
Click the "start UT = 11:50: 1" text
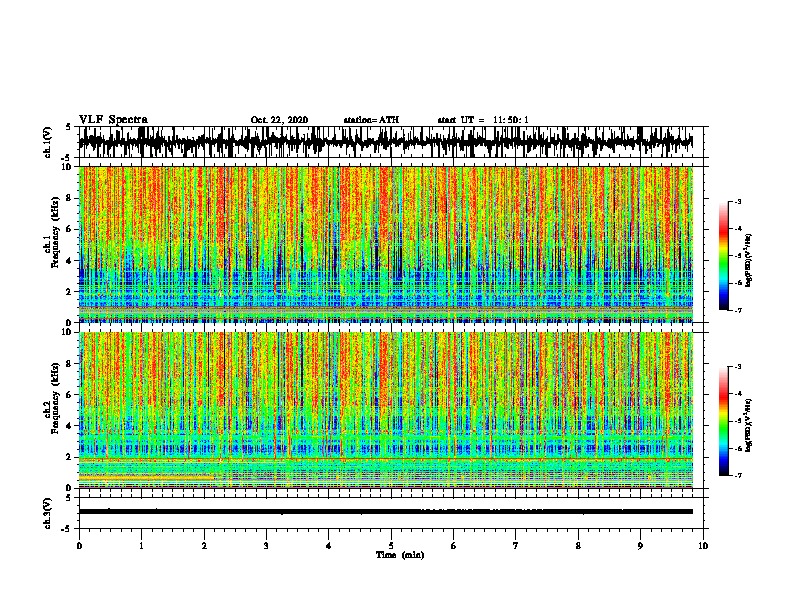coord(483,120)
